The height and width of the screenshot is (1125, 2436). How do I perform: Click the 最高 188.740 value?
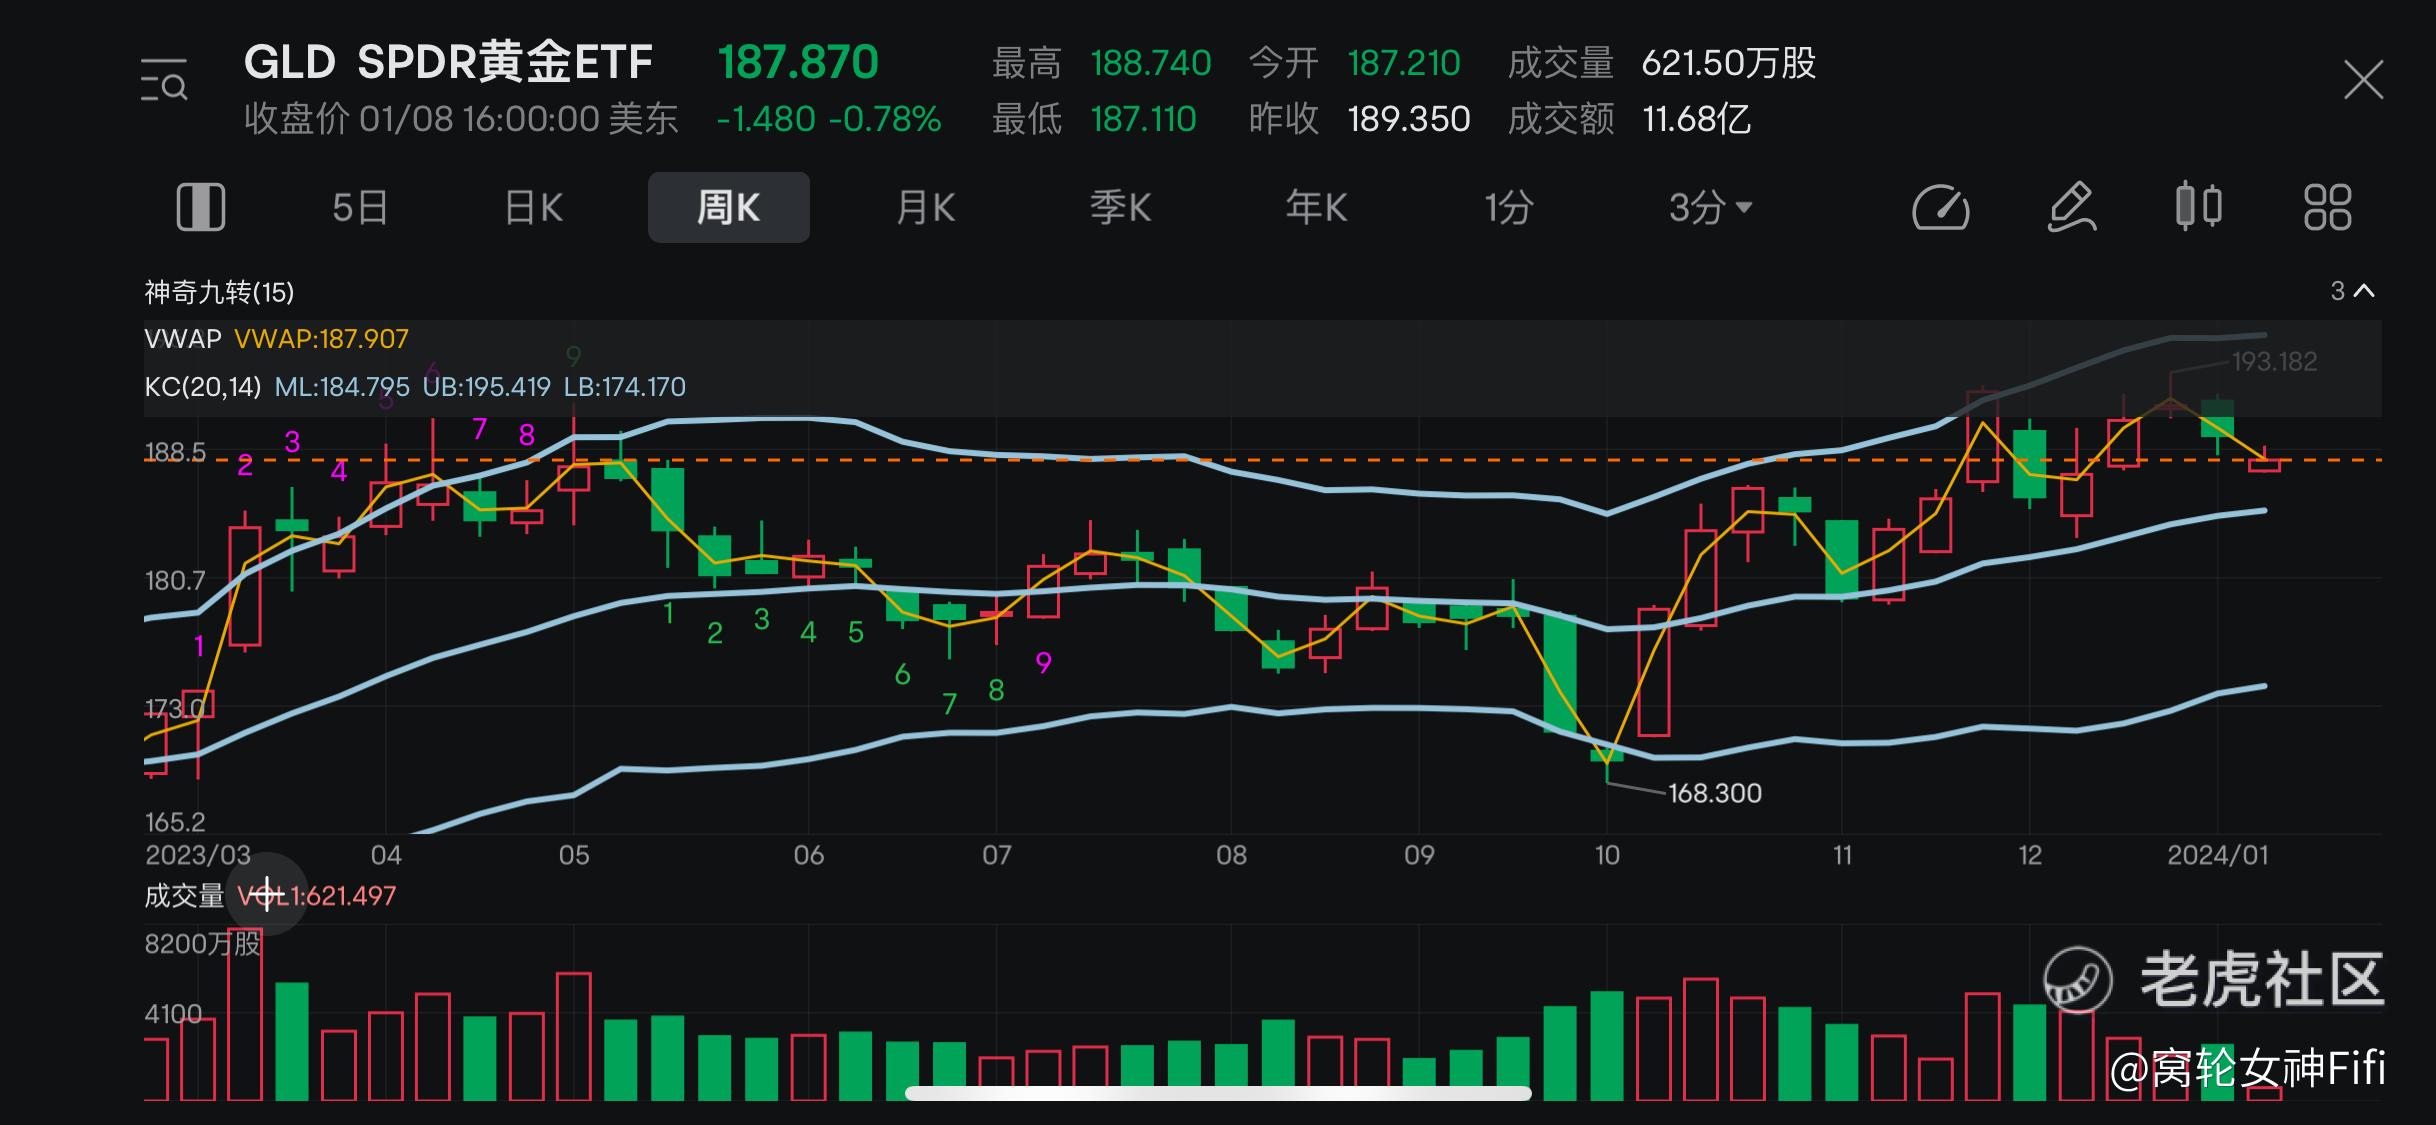click(1151, 63)
